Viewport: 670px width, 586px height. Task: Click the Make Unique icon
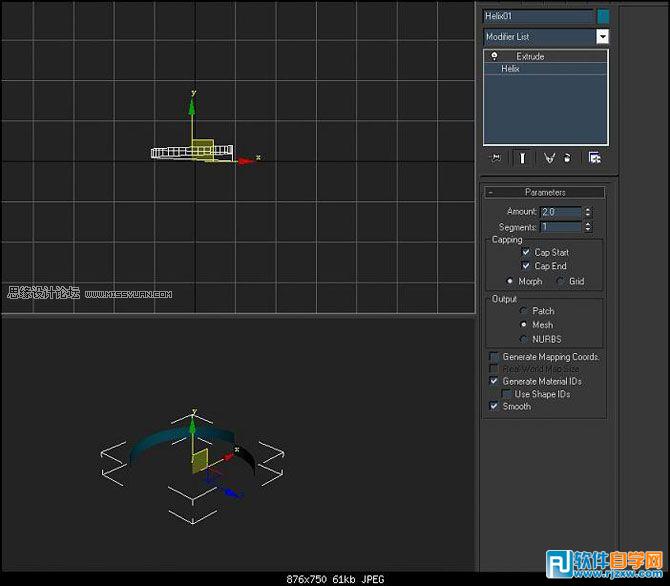tap(549, 158)
